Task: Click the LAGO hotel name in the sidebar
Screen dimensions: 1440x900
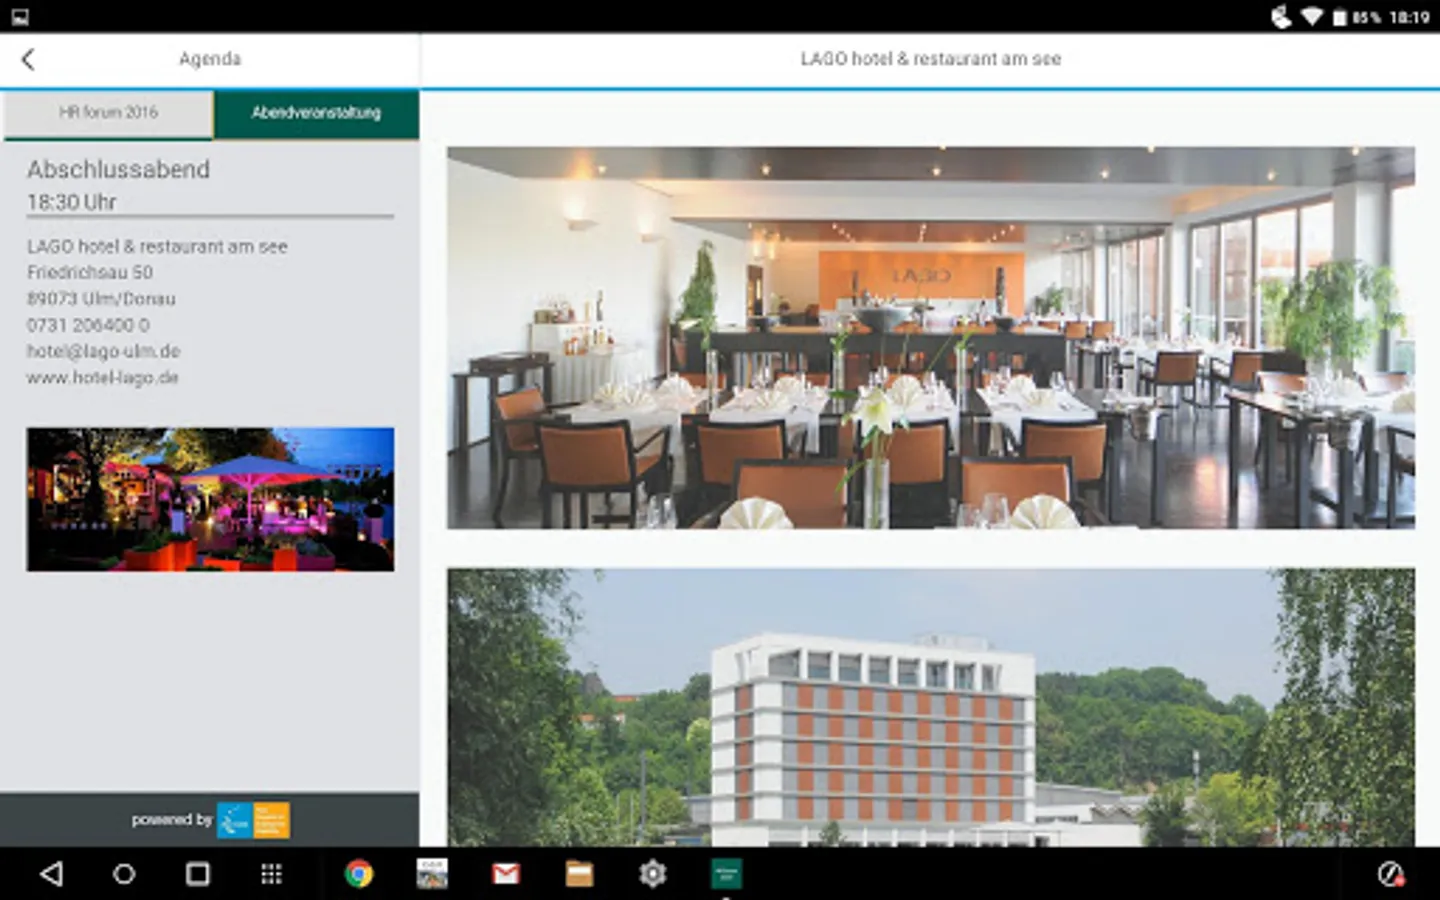Action: [x=157, y=246]
